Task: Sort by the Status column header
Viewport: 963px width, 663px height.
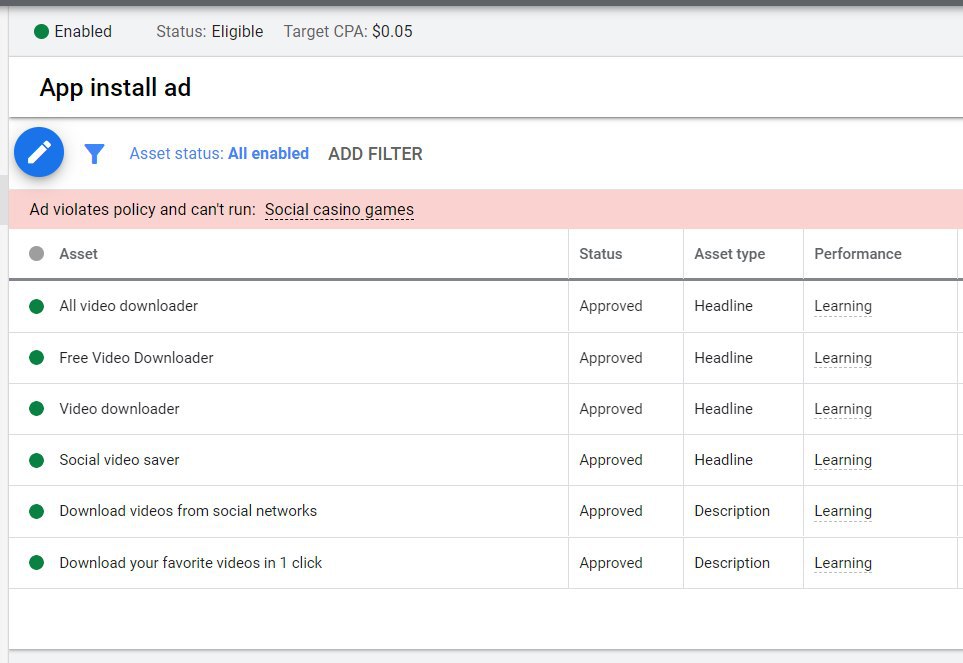Action: point(600,254)
